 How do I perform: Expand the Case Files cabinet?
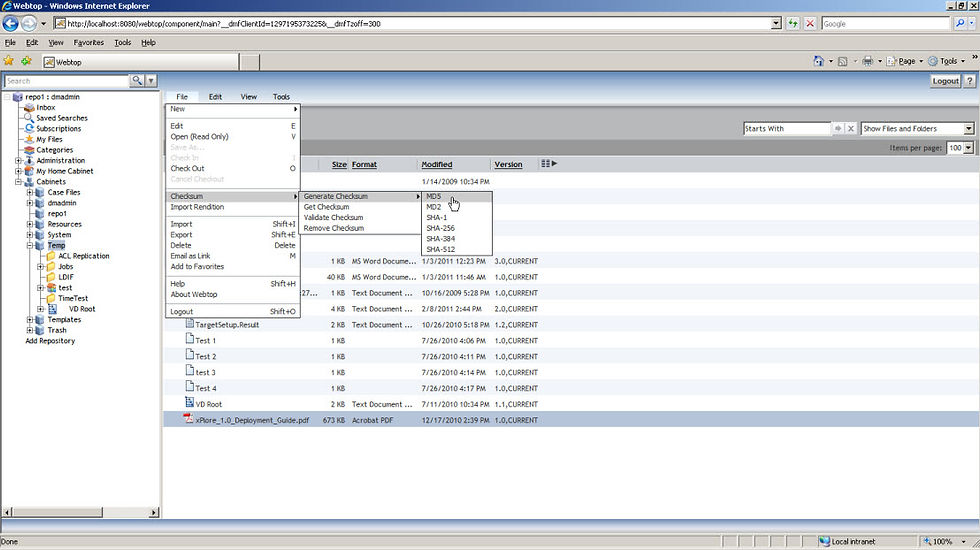(29, 192)
